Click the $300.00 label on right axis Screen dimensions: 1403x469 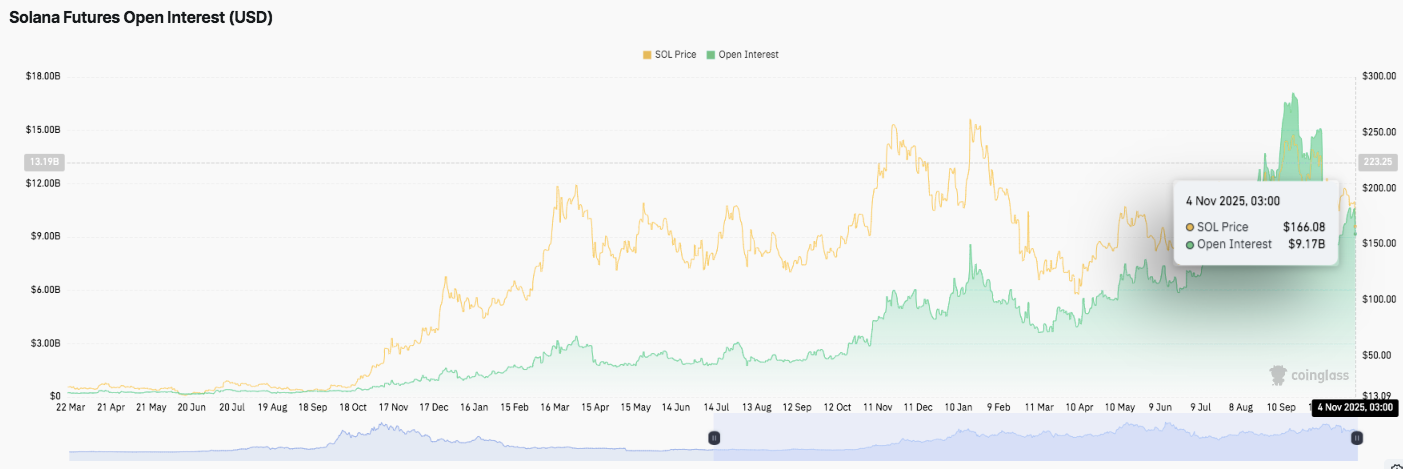pos(1379,76)
